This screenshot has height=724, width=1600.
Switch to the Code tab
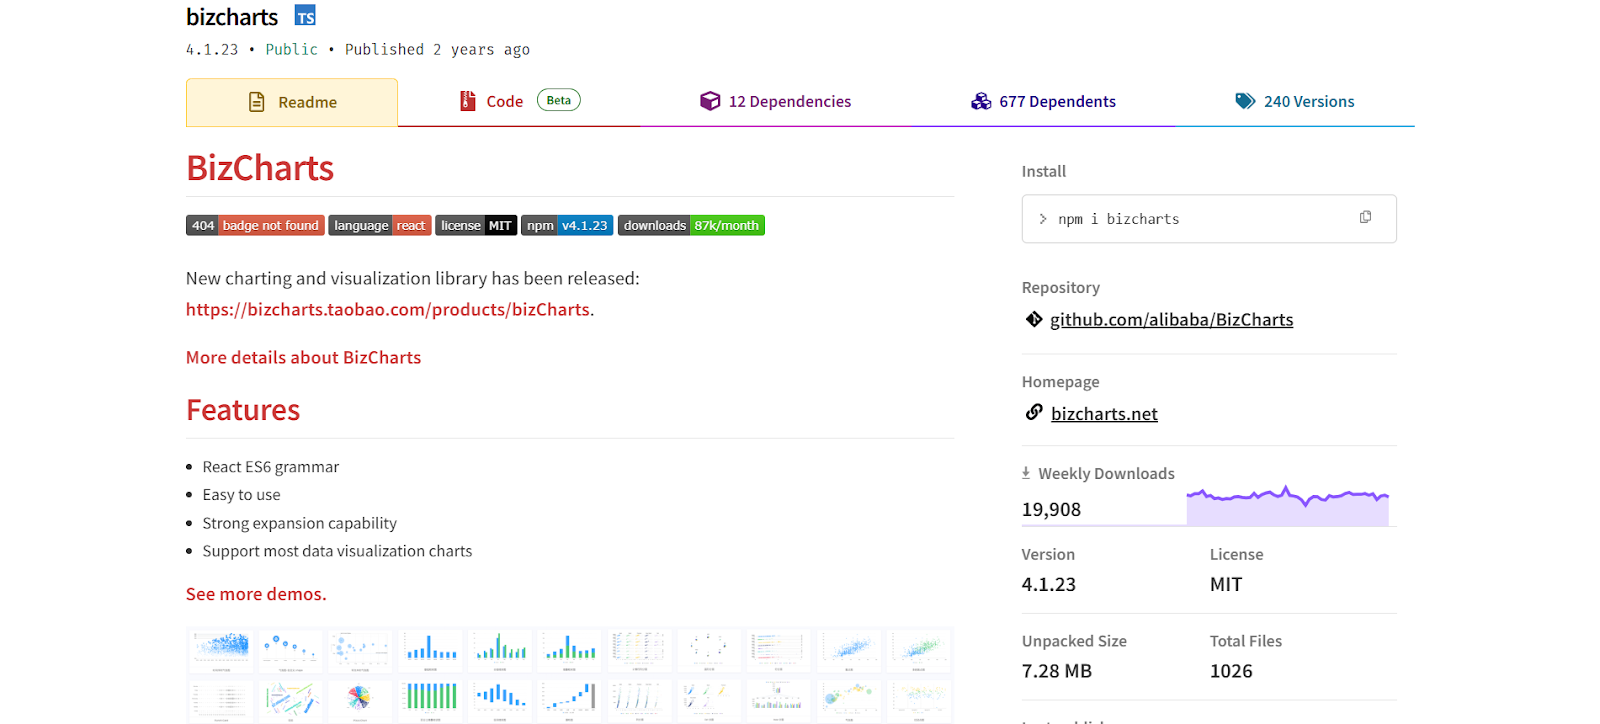[504, 102]
